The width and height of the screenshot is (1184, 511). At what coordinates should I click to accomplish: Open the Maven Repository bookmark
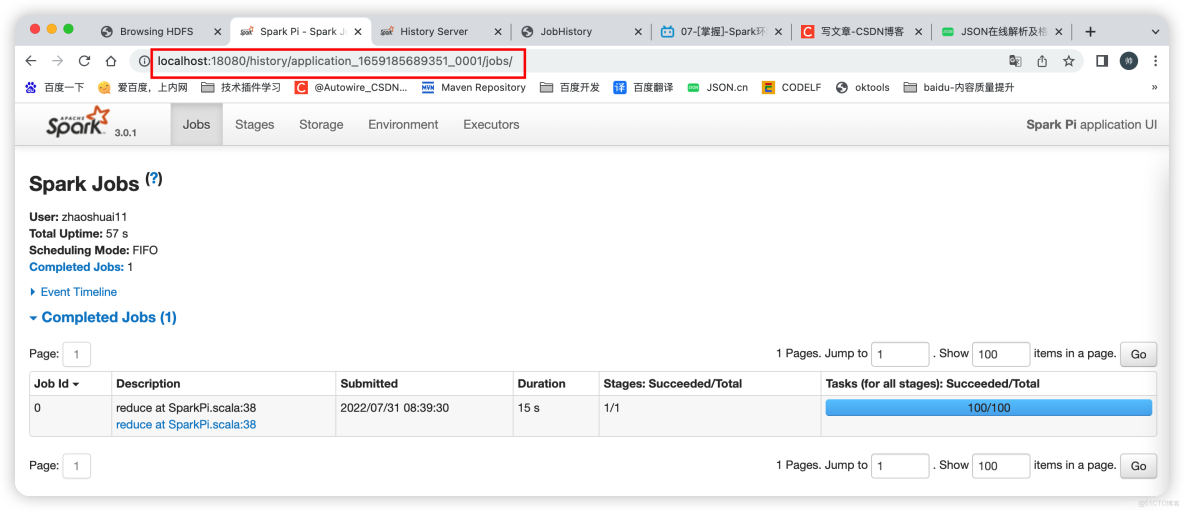[473, 88]
